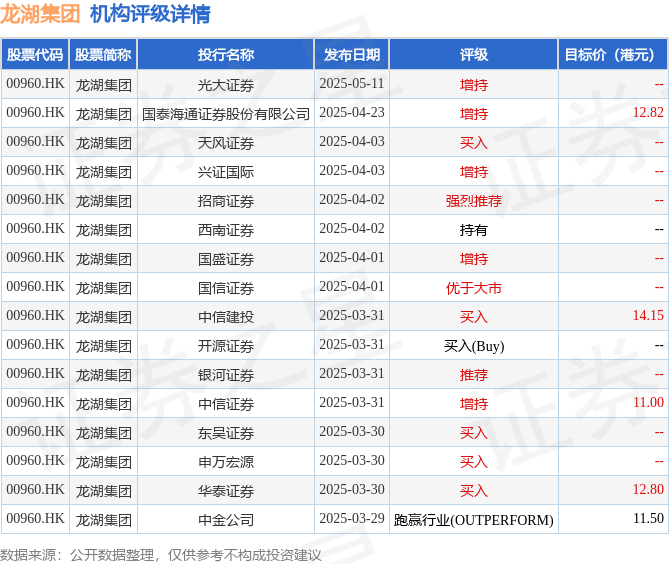Click the target price 12.80
Viewport: 669px width, 564px height.
(648, 490)
